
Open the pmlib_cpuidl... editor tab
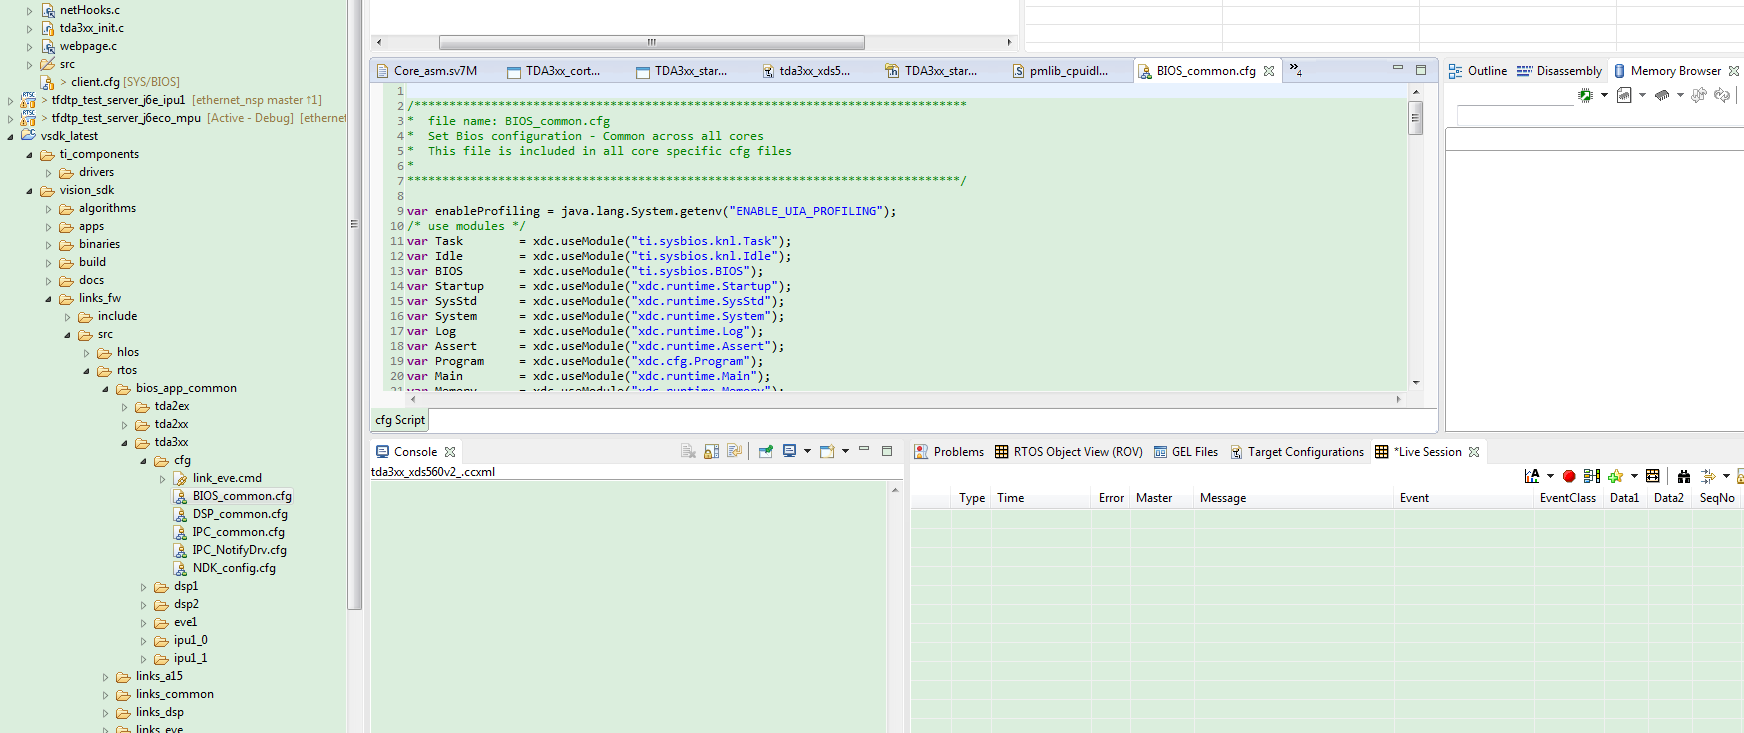coord(1060,71)
